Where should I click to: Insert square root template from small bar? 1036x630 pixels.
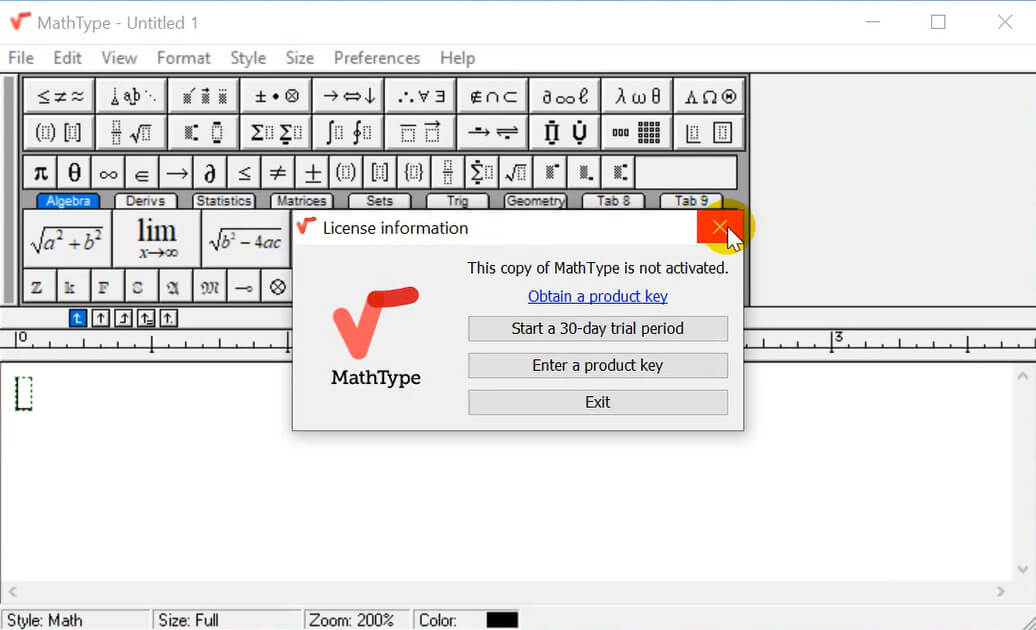516,173
